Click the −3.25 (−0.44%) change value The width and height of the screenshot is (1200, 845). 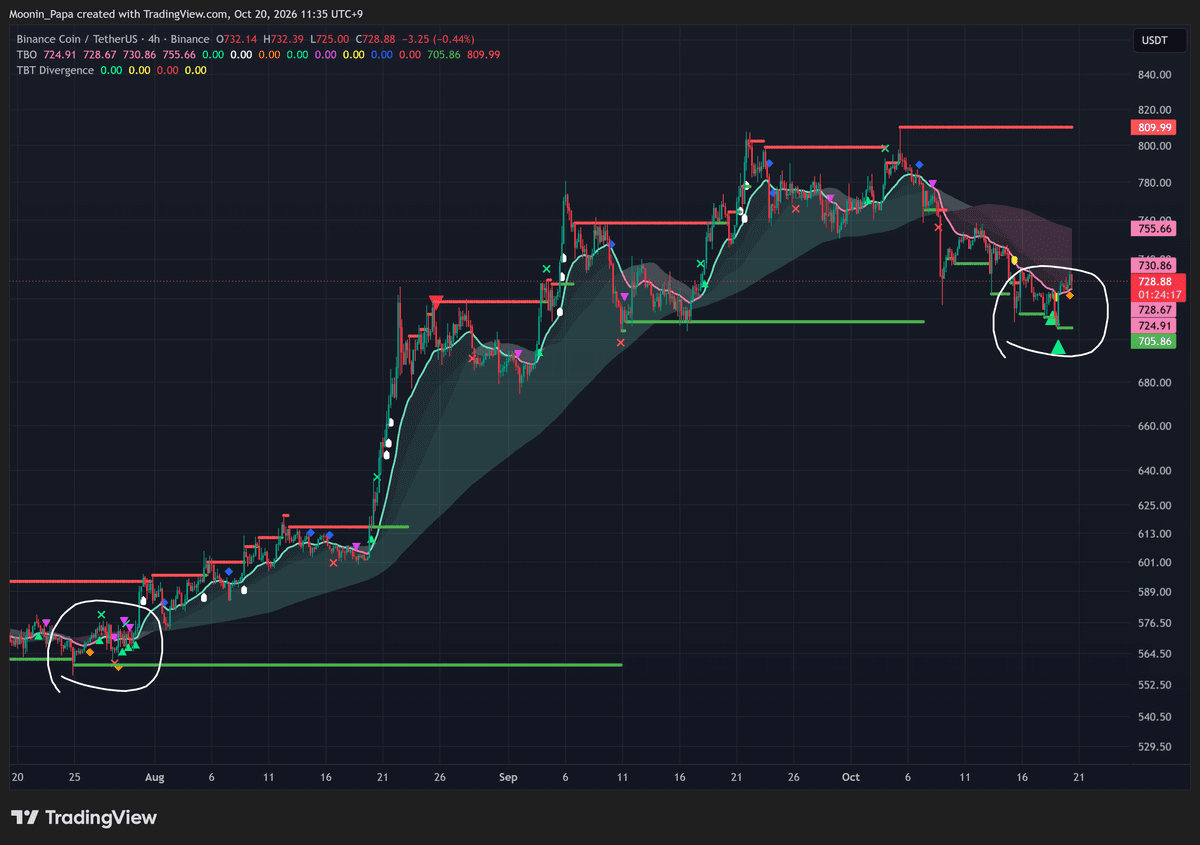point(440,38)
